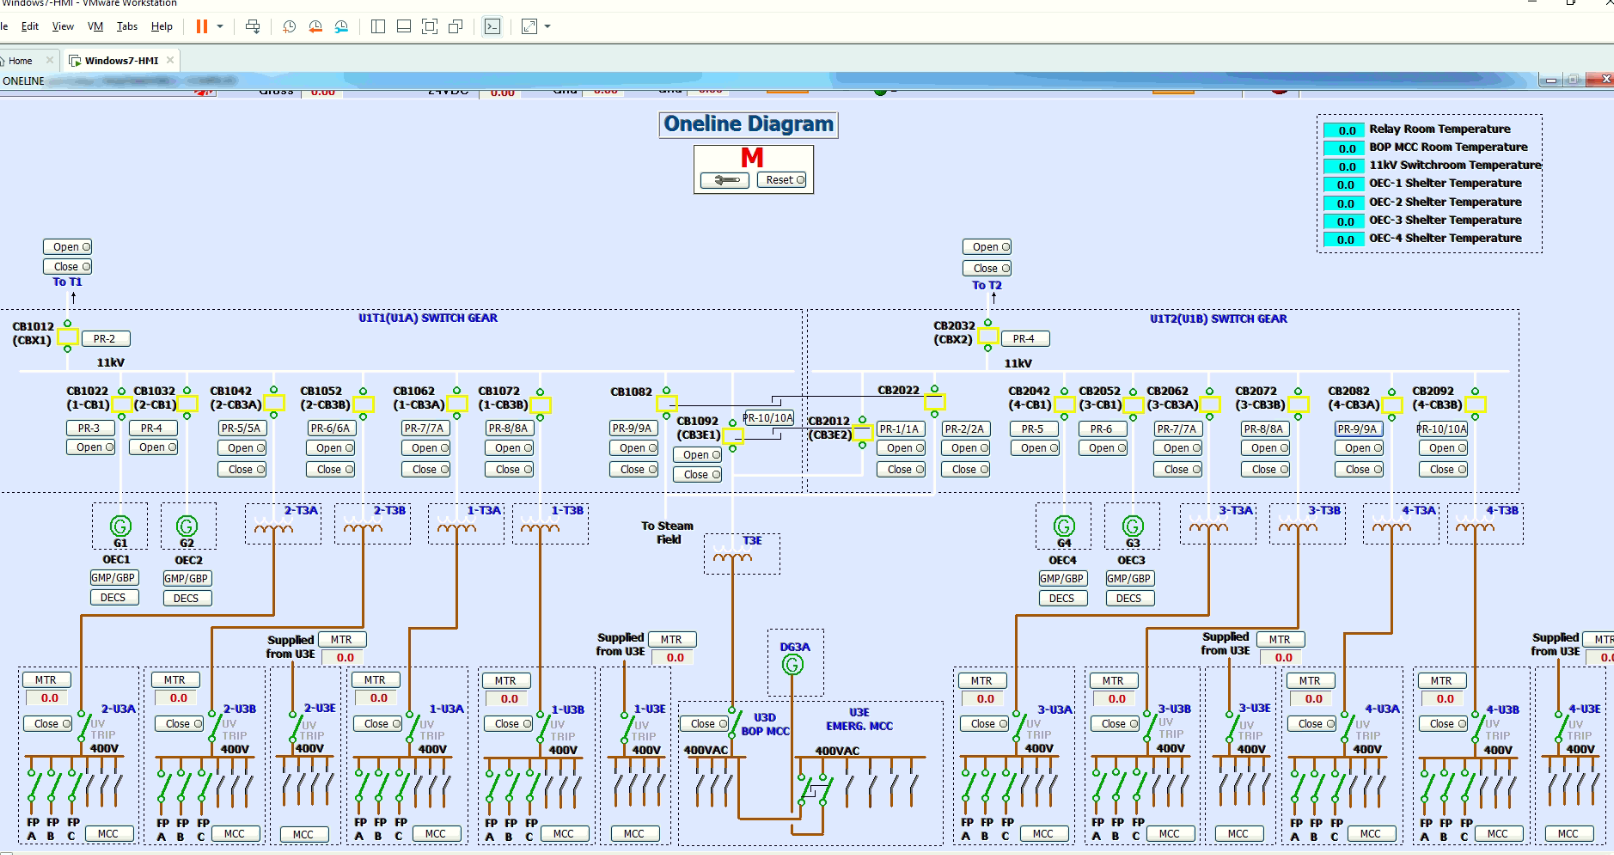The width and height of the screenshot is (1614, 855).
Task: Open the VM menu
Action: click(x=95, y=27)
